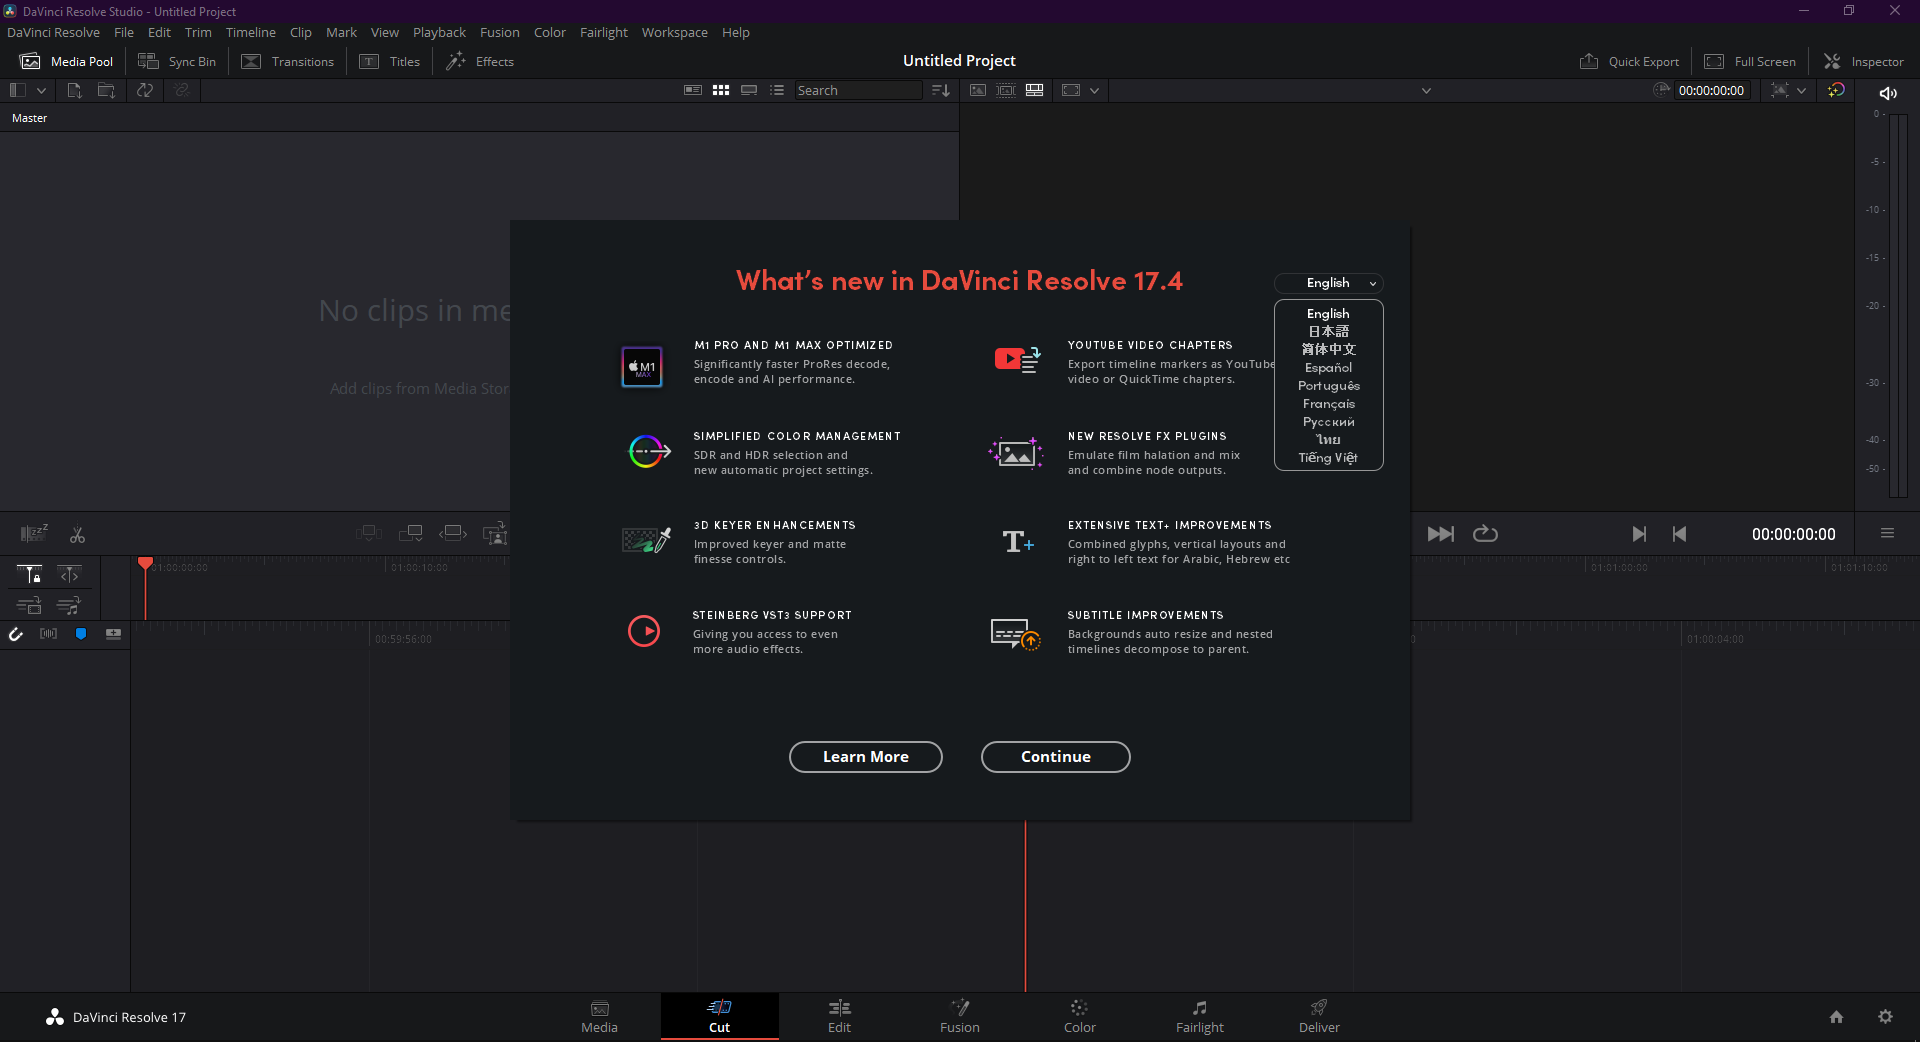This screenshot has width=1920, height=1042.
Task: Select the scissors Split Clips tool
Action: pos(77,535)
